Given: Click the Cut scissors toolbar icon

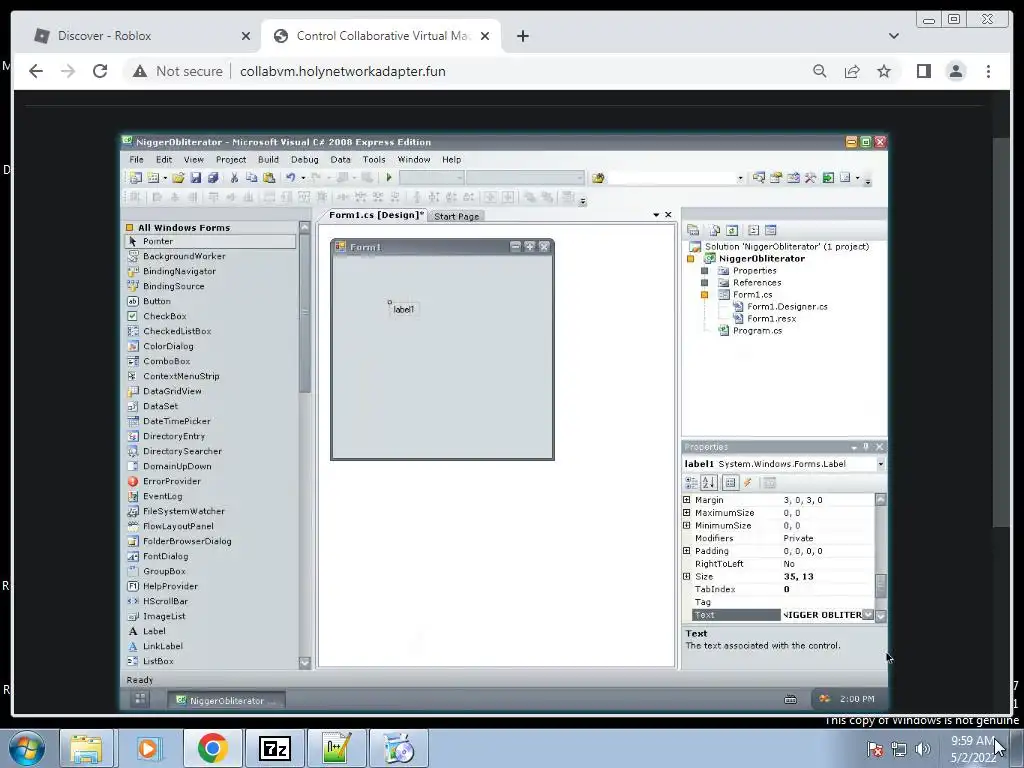Looking at the screenshot, I should 234,178.
